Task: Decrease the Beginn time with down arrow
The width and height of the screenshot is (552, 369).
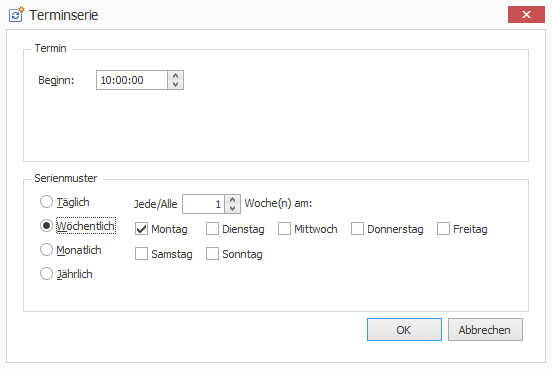Action: click(175, 85)
